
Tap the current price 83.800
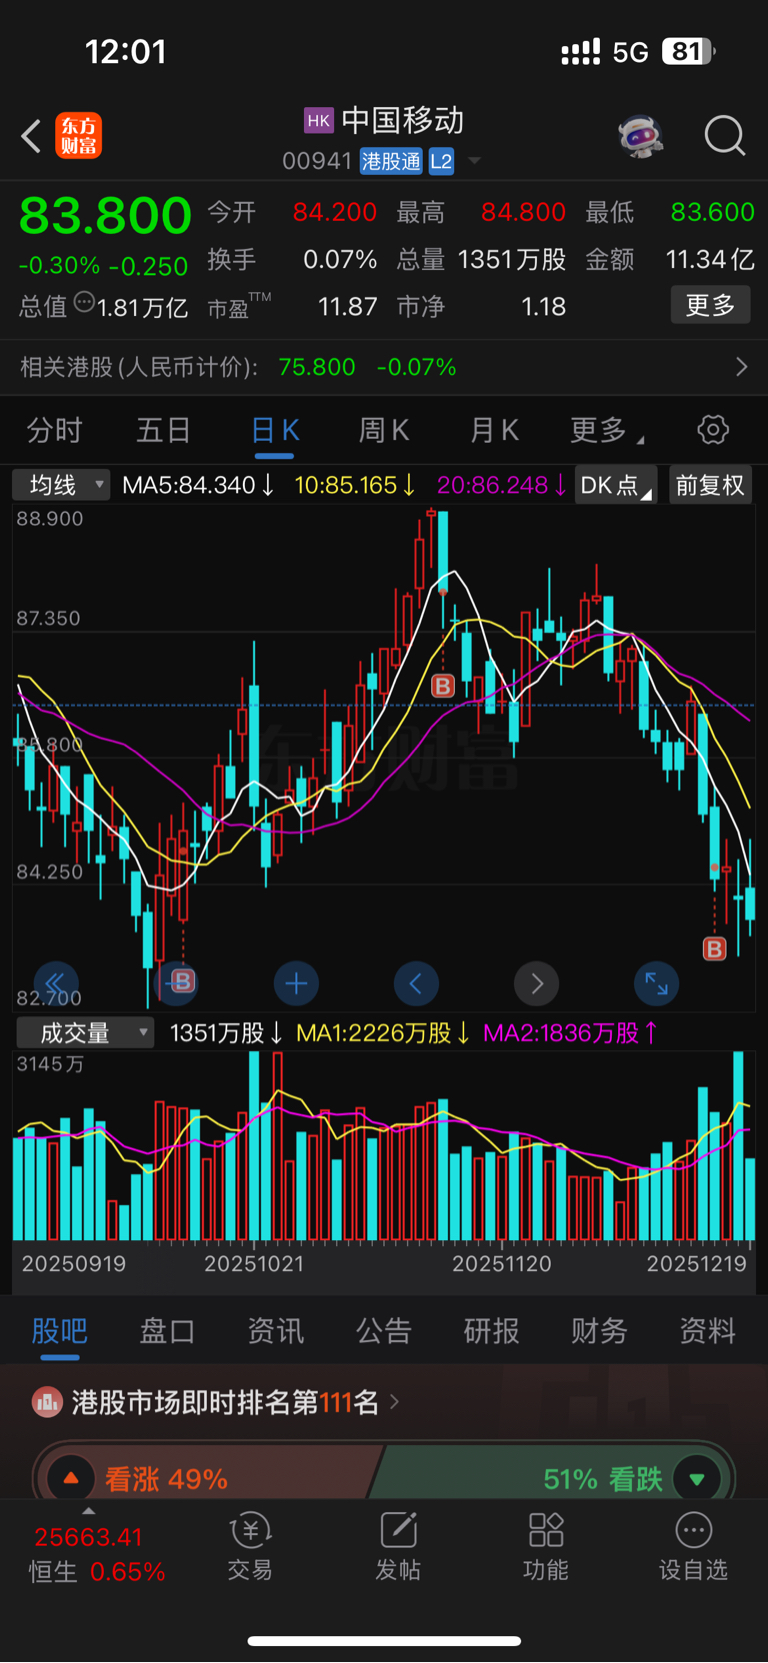[105, 216]
